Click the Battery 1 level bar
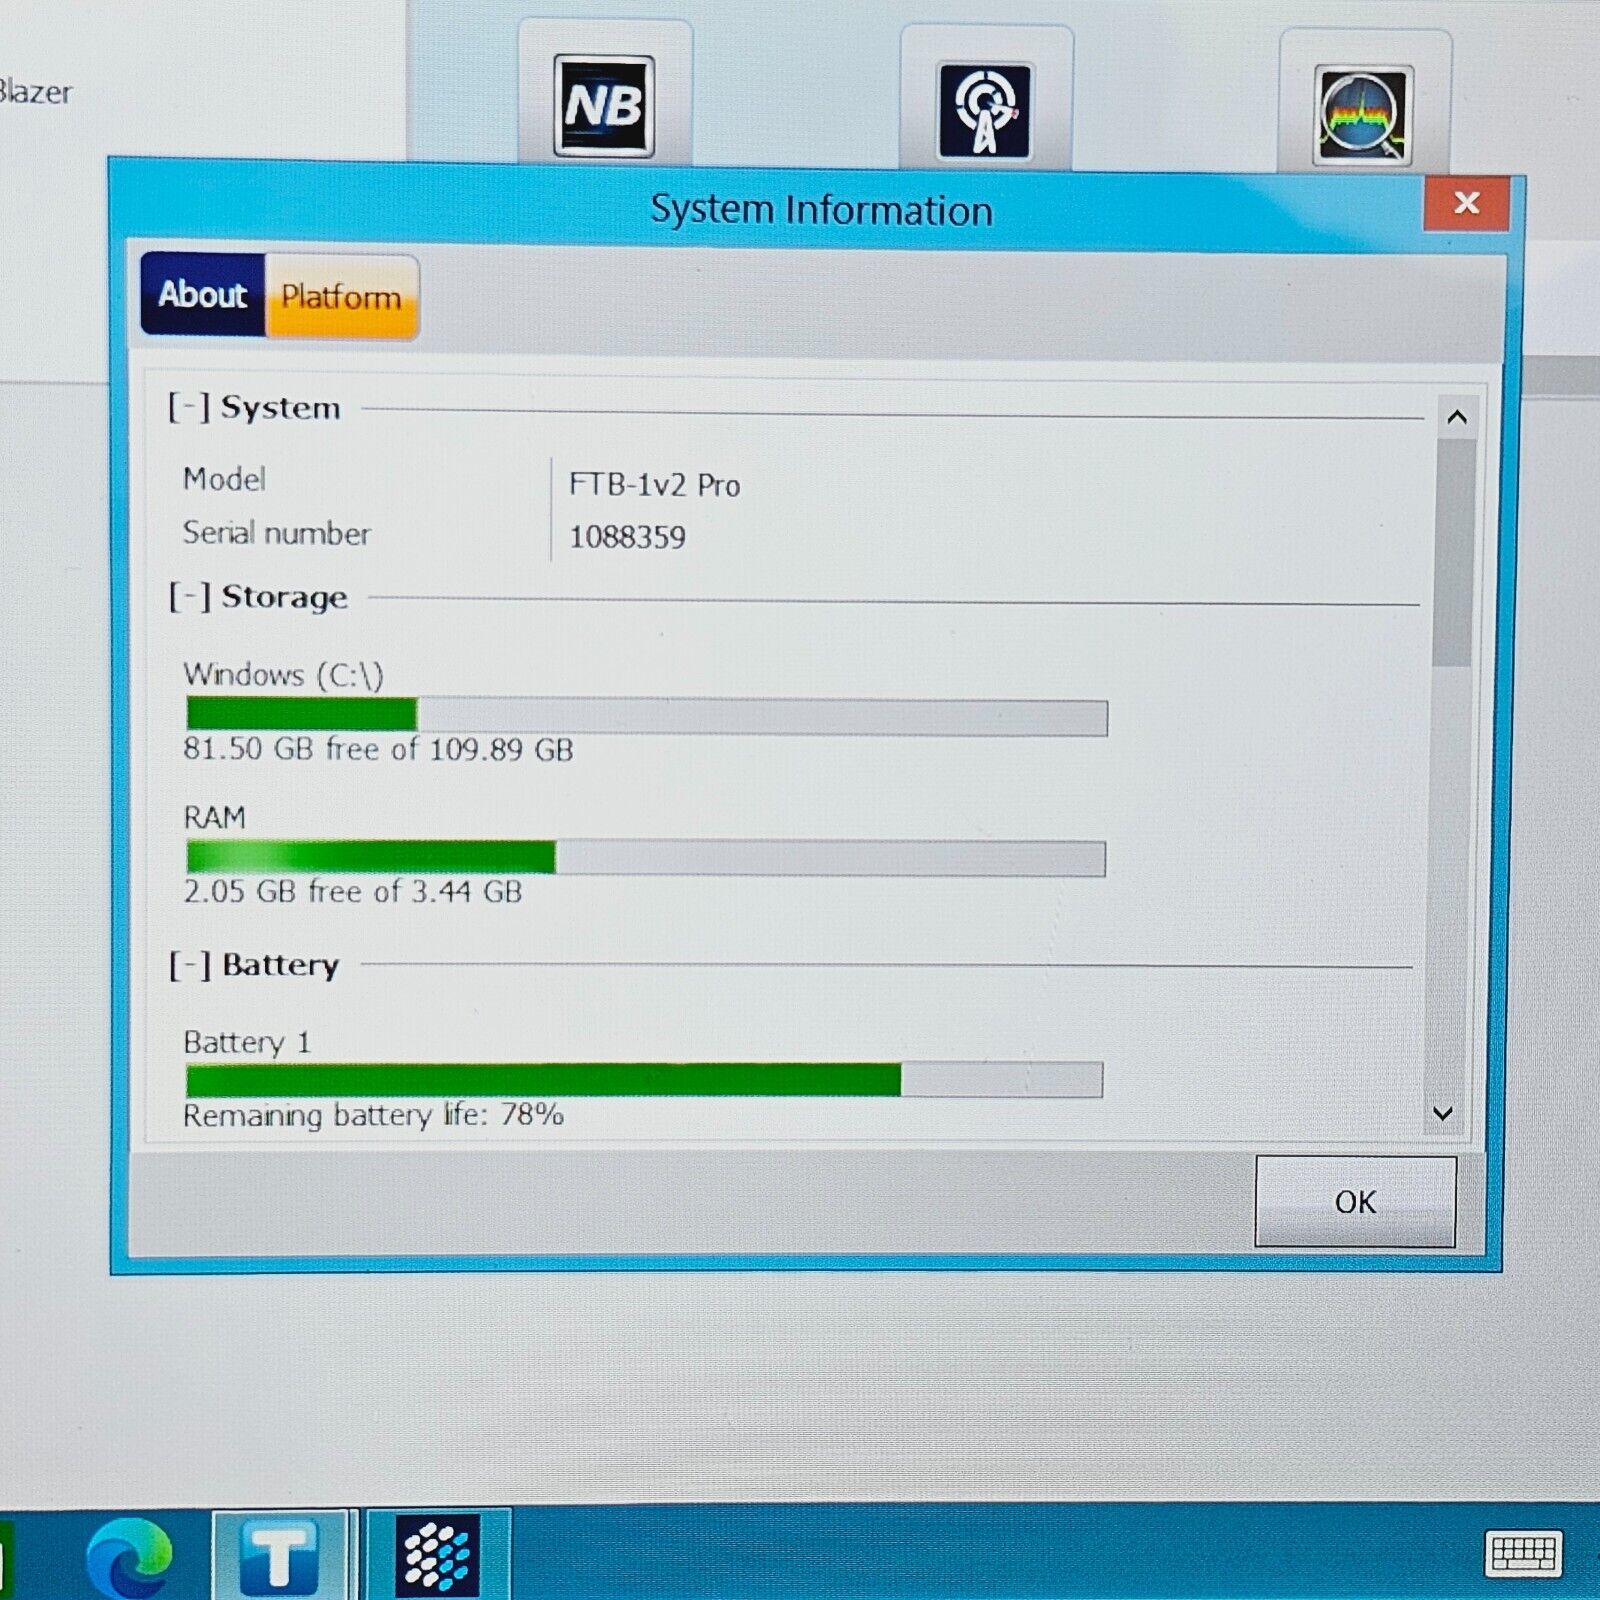The width and height of the screenshot is (1600, 1600). click(x=644, y=1080)
